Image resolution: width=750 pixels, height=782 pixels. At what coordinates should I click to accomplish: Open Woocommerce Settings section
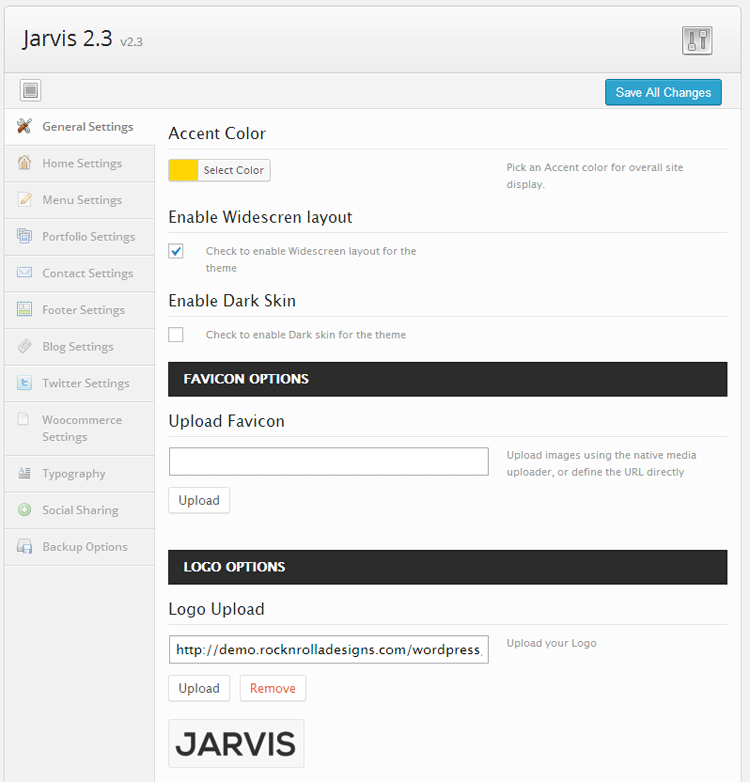tap(81, 428)
